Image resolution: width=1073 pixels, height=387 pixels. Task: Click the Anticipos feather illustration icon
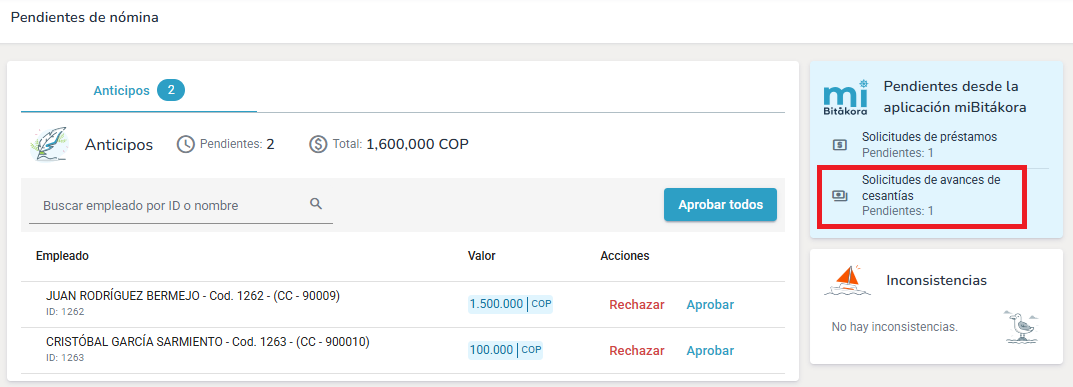click(51, 144)
